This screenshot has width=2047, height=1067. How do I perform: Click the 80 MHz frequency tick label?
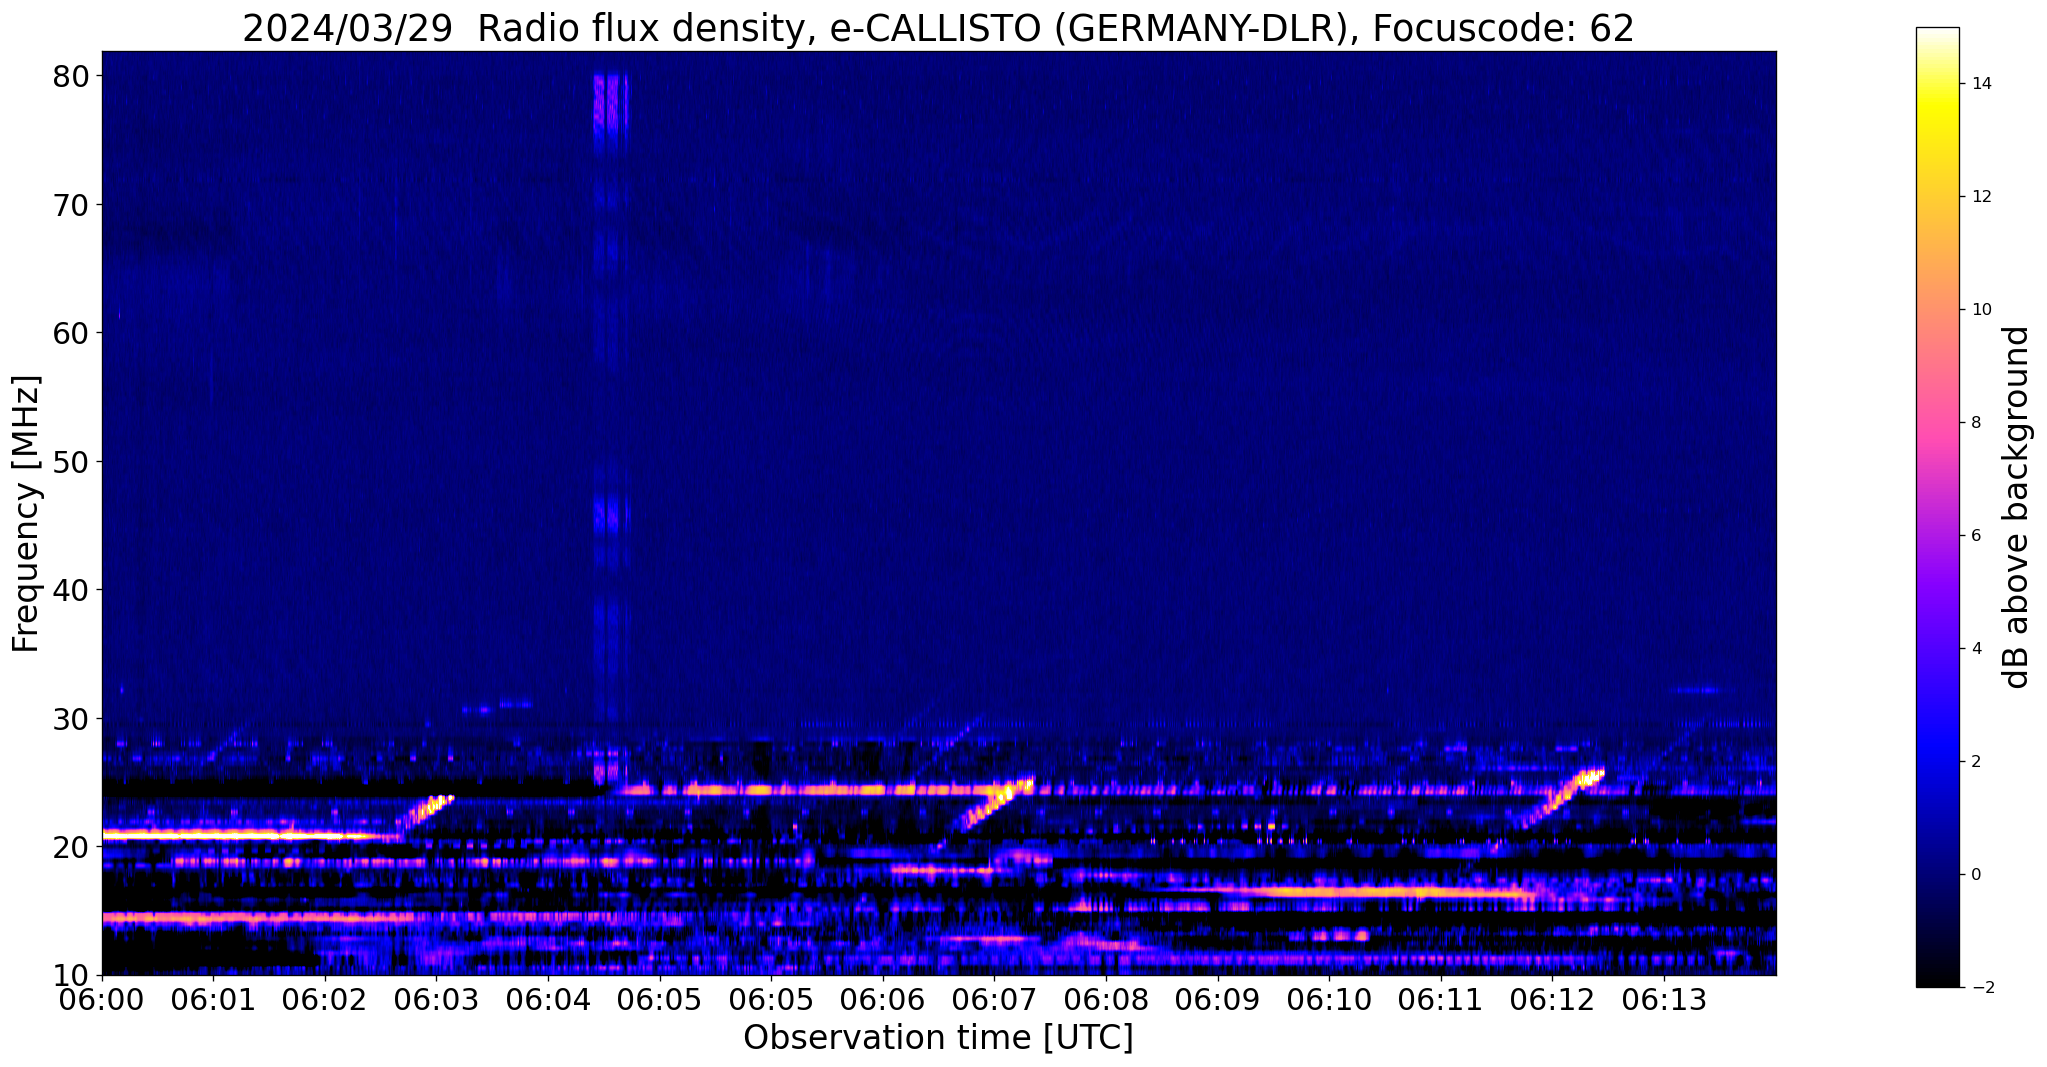pos(70,76)
